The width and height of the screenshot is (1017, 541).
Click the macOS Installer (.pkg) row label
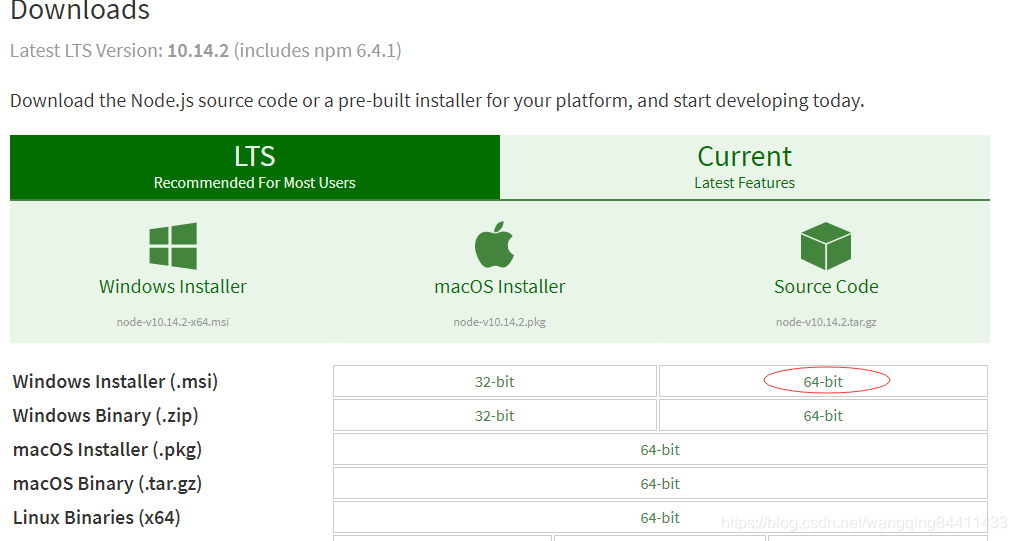[107, 450]
